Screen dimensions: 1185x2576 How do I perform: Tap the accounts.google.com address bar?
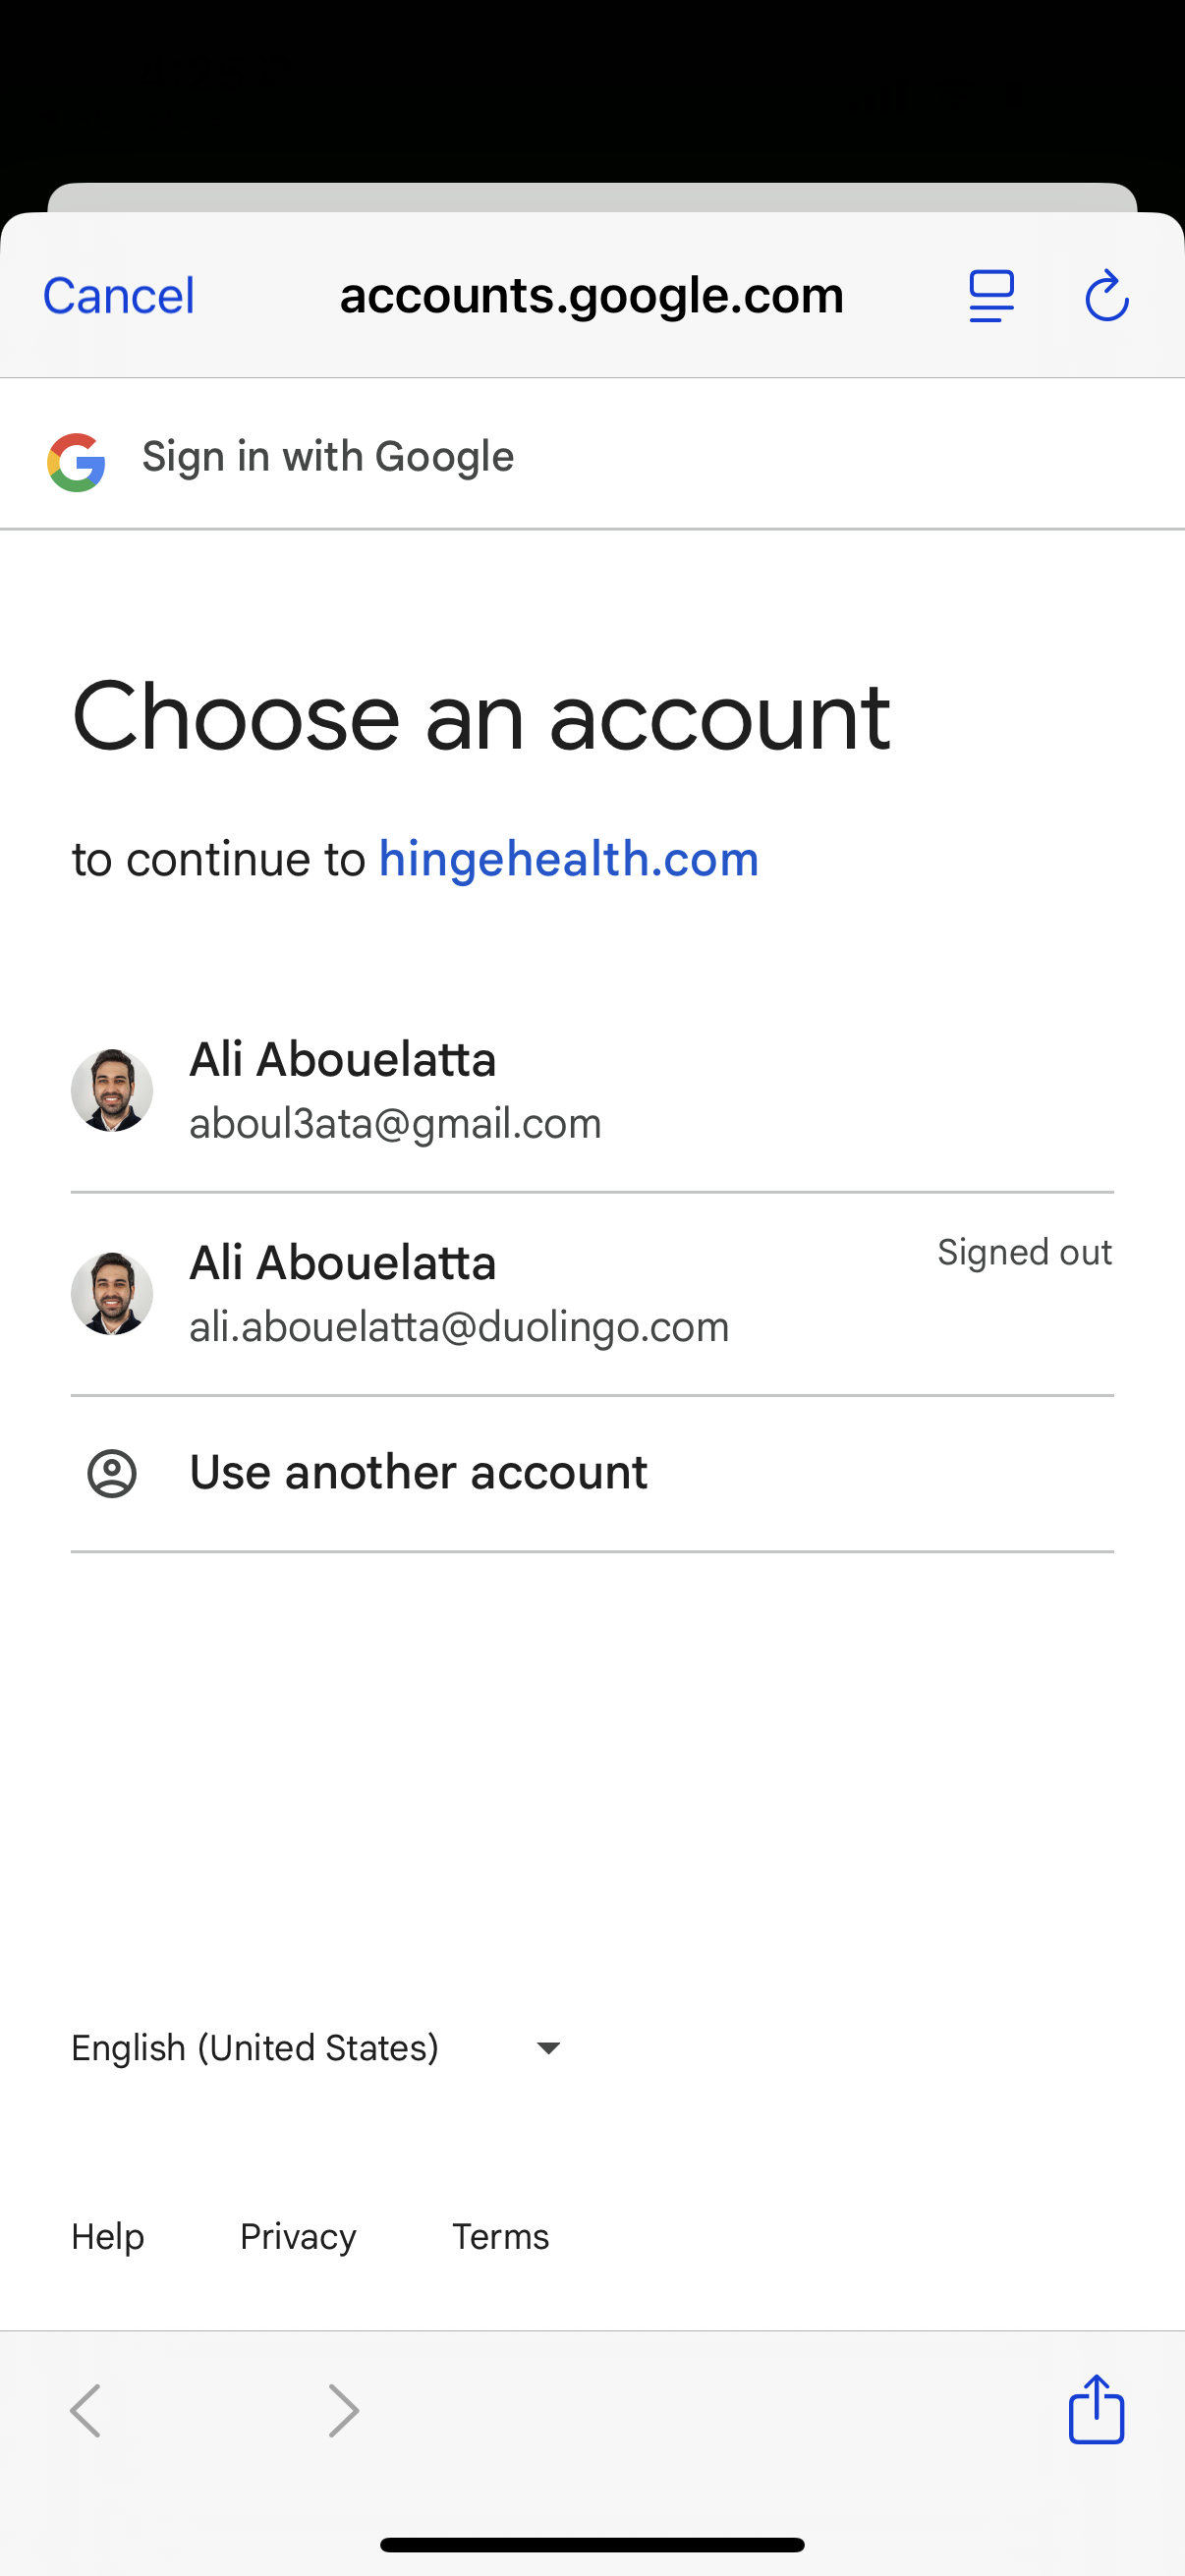click(592, 295)
